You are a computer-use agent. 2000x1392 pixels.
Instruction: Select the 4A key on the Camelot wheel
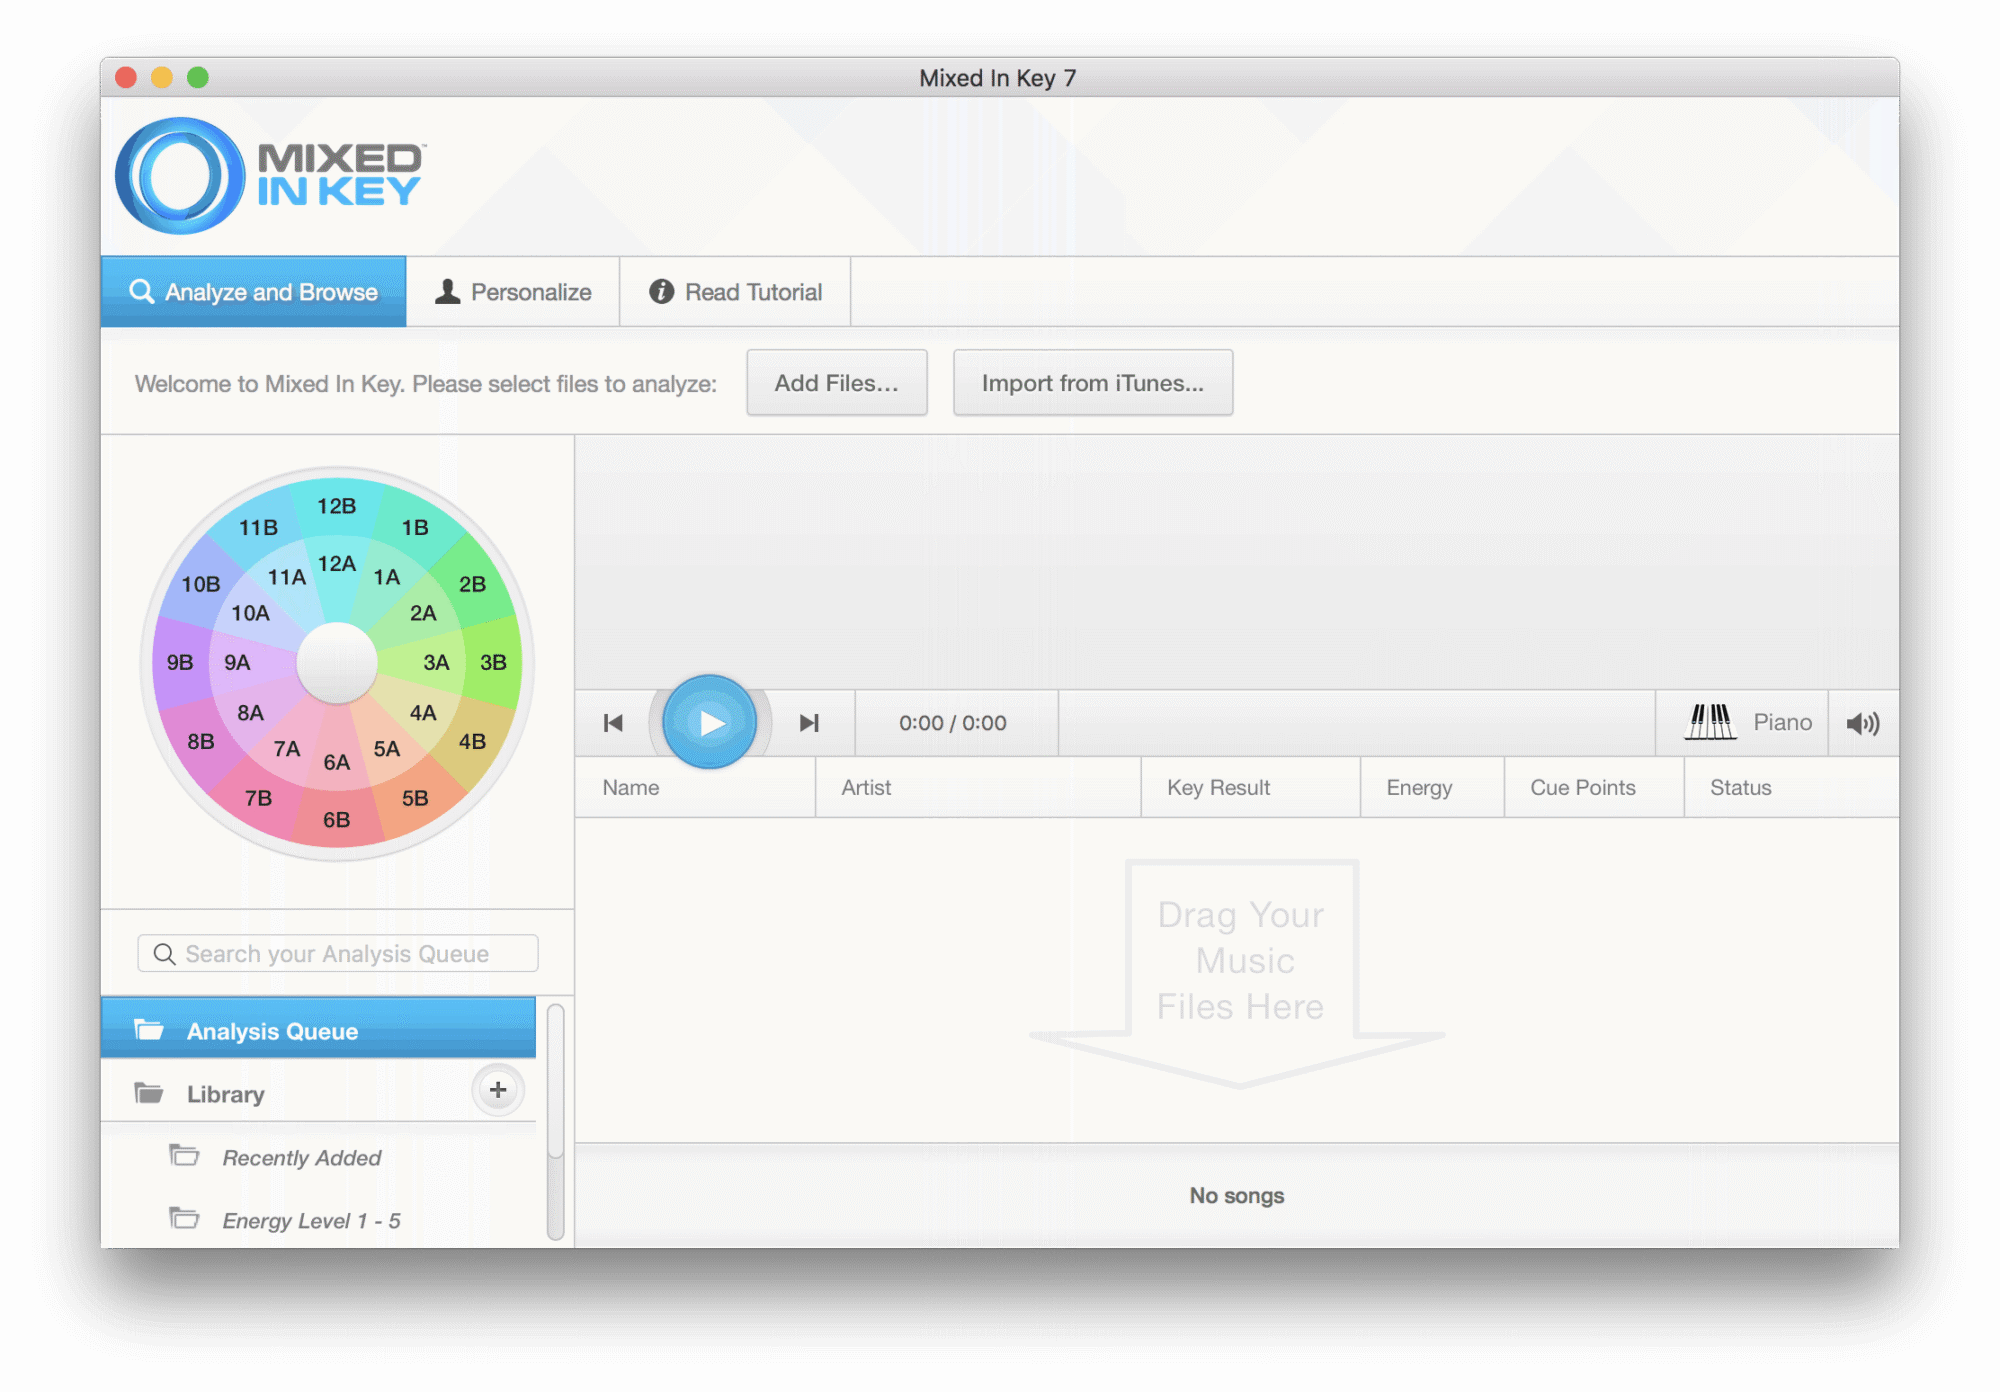point(423,712)
